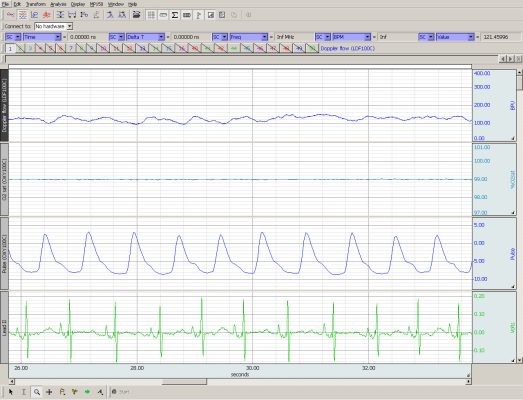Select the crosshair tool at bottom

coord(49,392)
